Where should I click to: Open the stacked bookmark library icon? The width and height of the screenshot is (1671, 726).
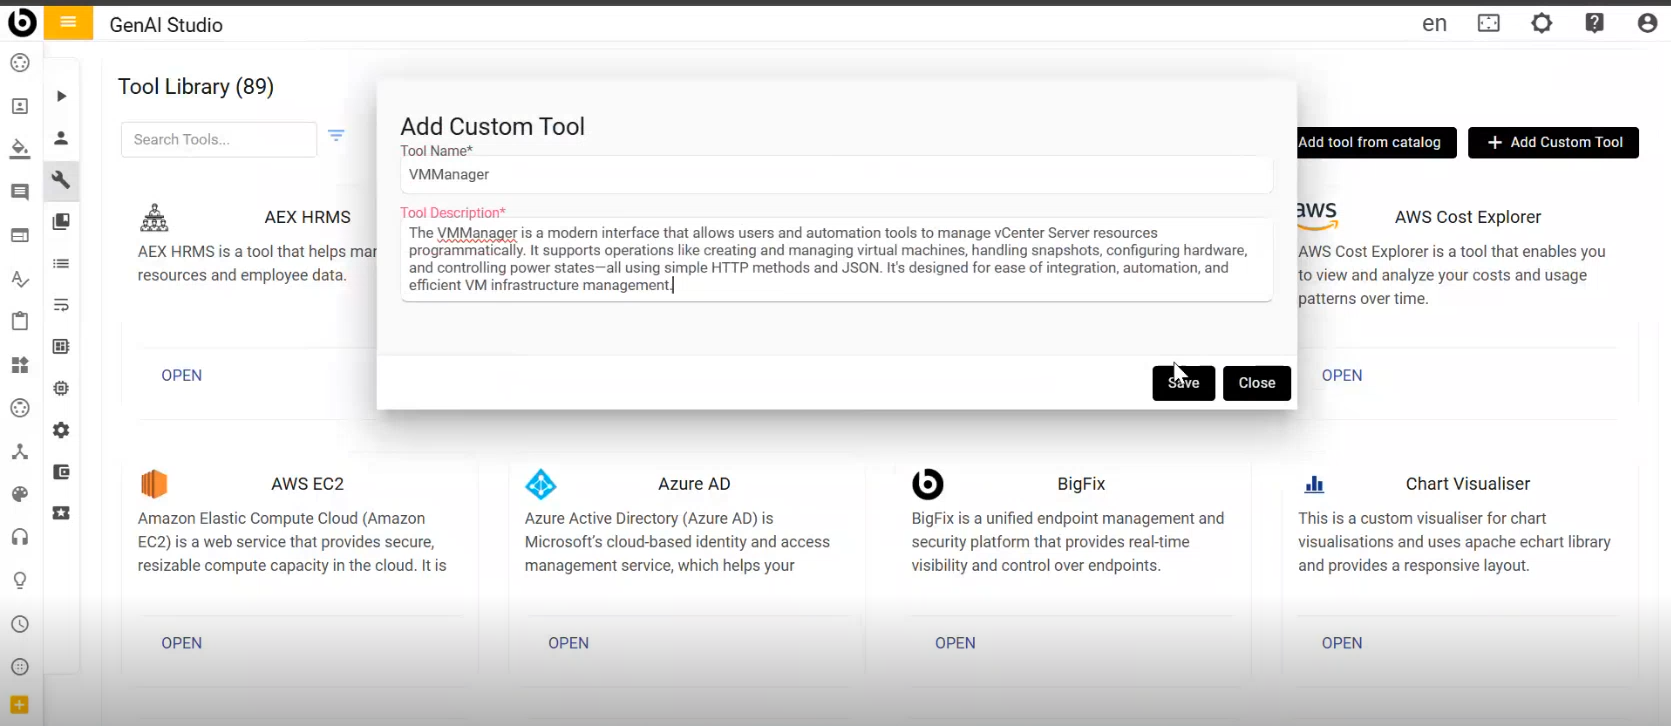tap(61, 221)
